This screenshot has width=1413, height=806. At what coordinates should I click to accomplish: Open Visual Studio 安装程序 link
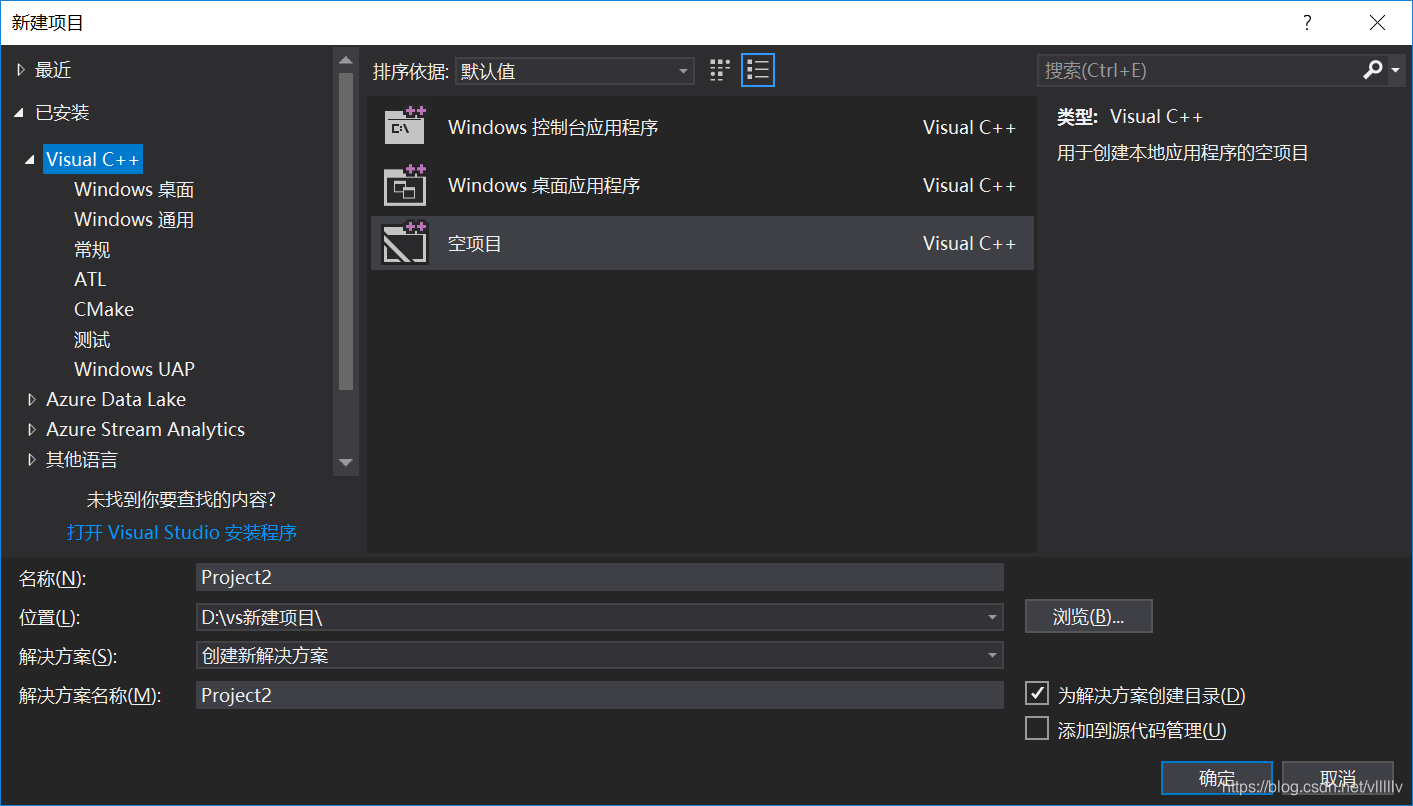pyautogui.click(x=182, y=532)
